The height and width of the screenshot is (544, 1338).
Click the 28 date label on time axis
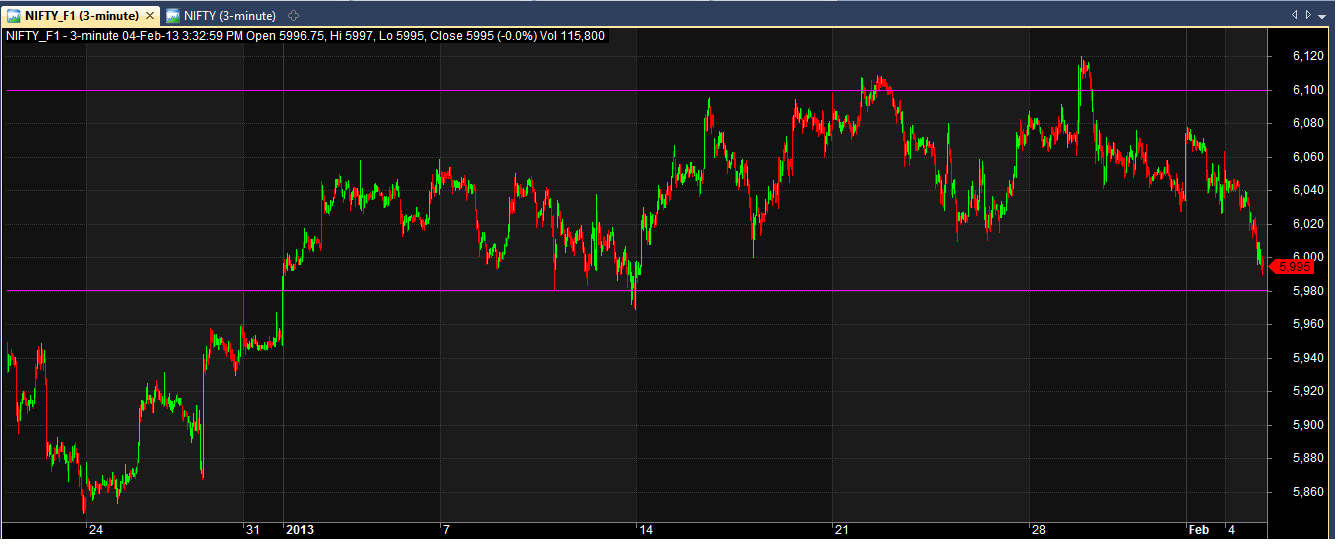(x=1039, y=529)
